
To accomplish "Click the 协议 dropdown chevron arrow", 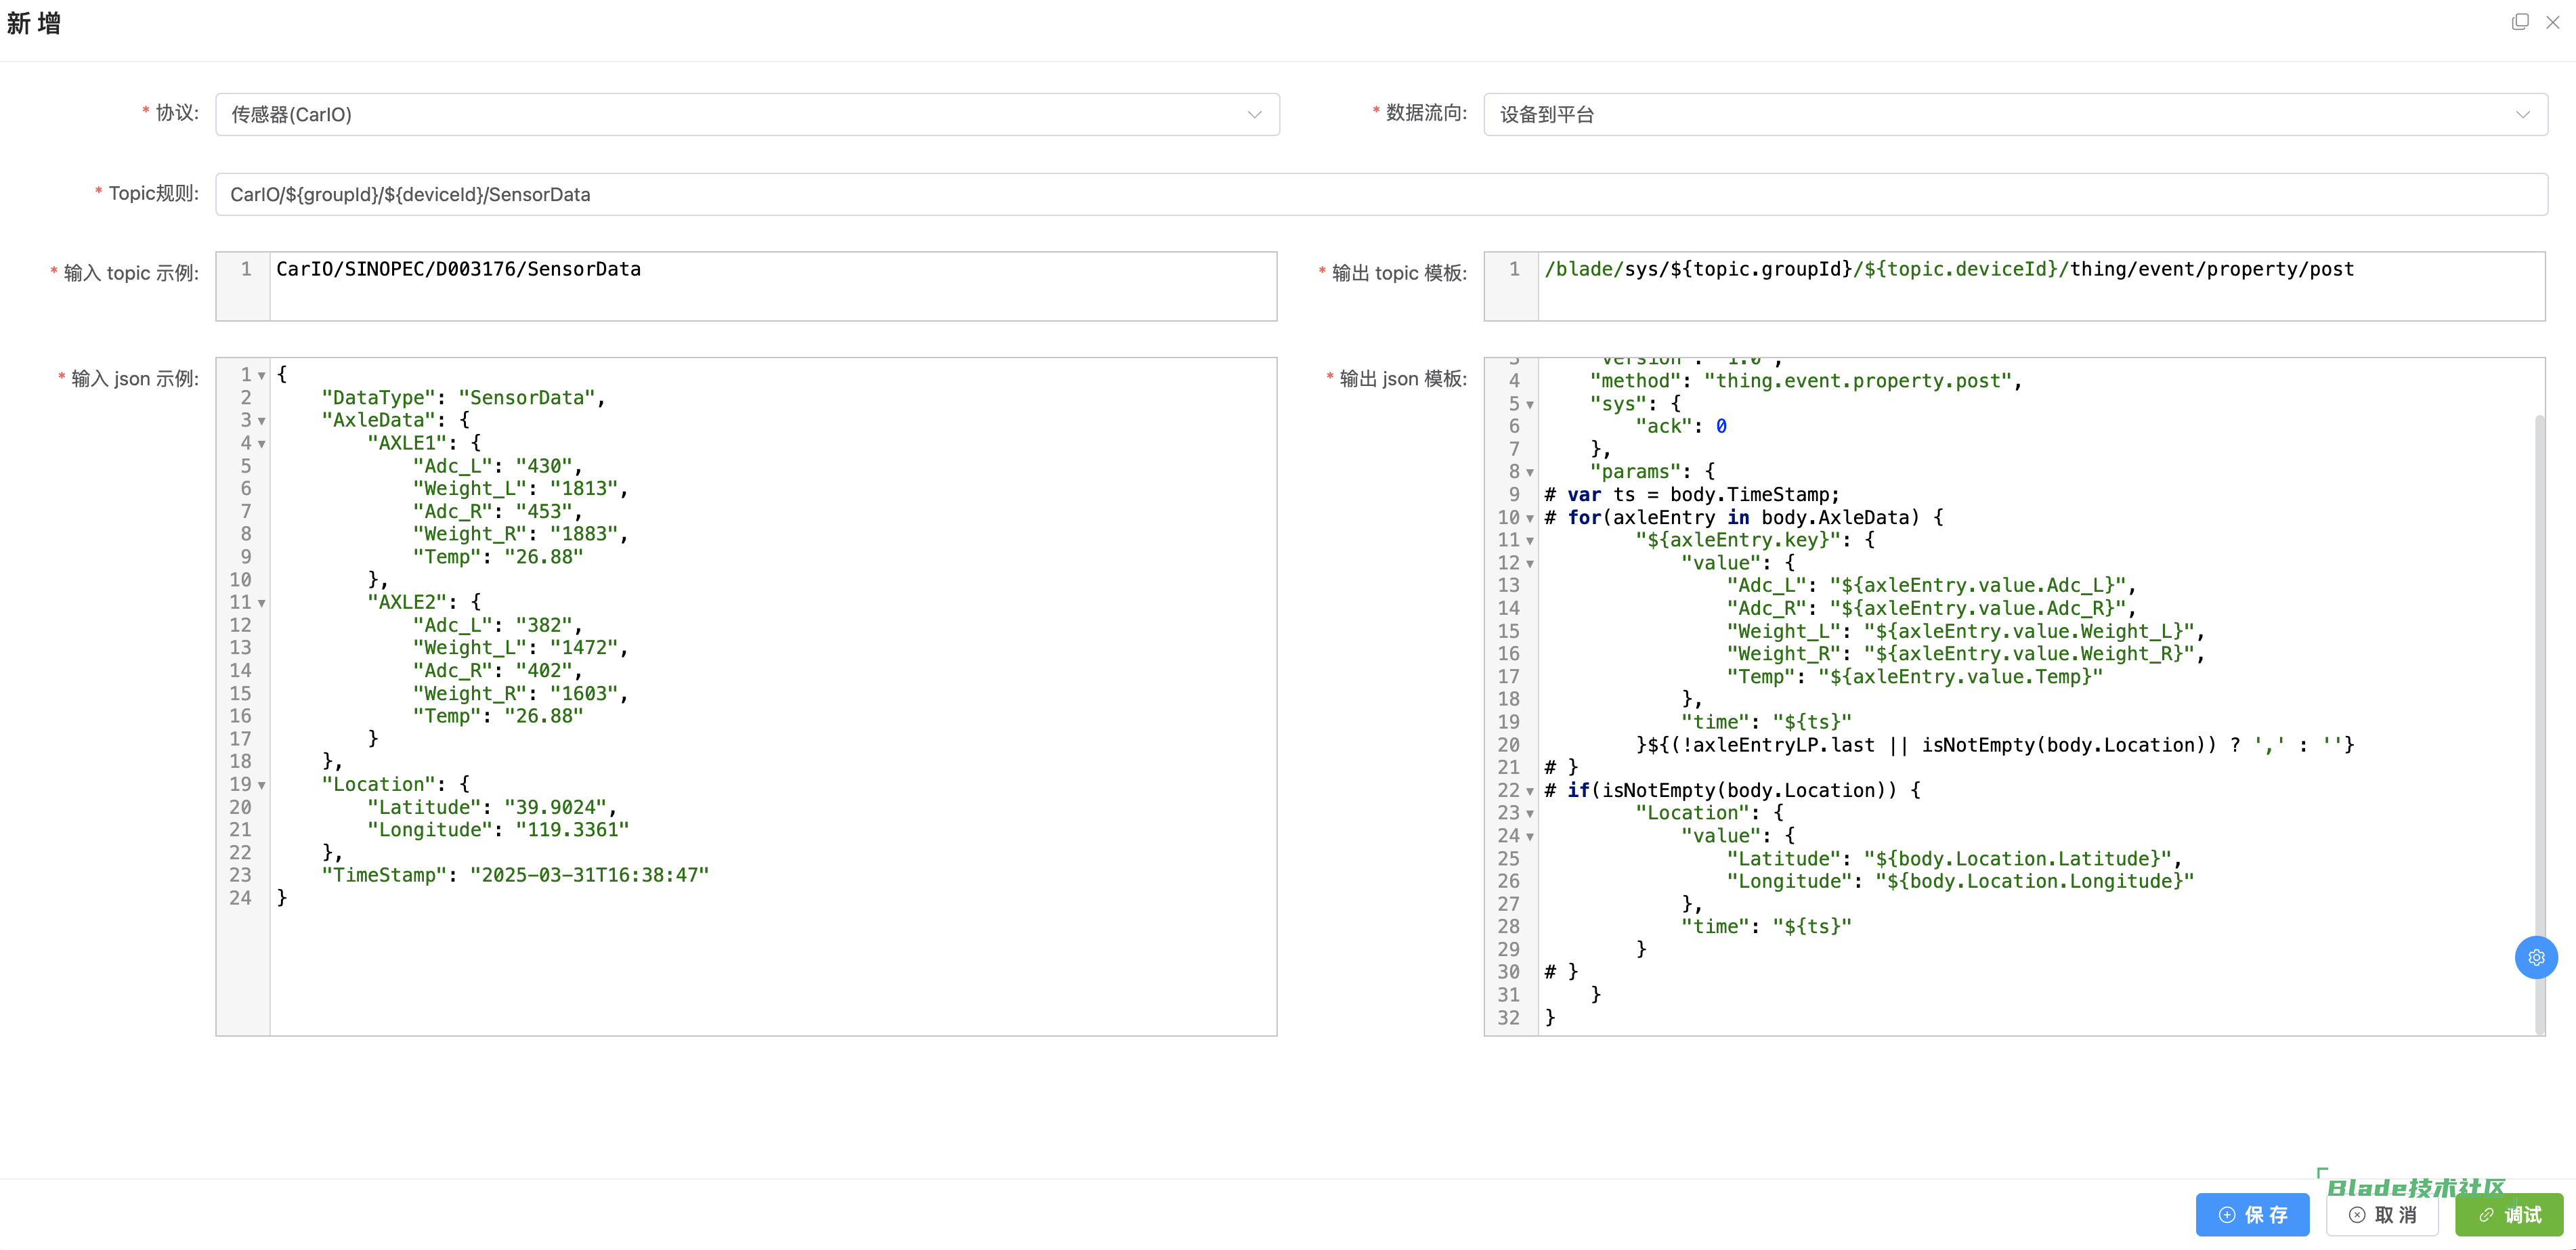I will pos(1254,115).
